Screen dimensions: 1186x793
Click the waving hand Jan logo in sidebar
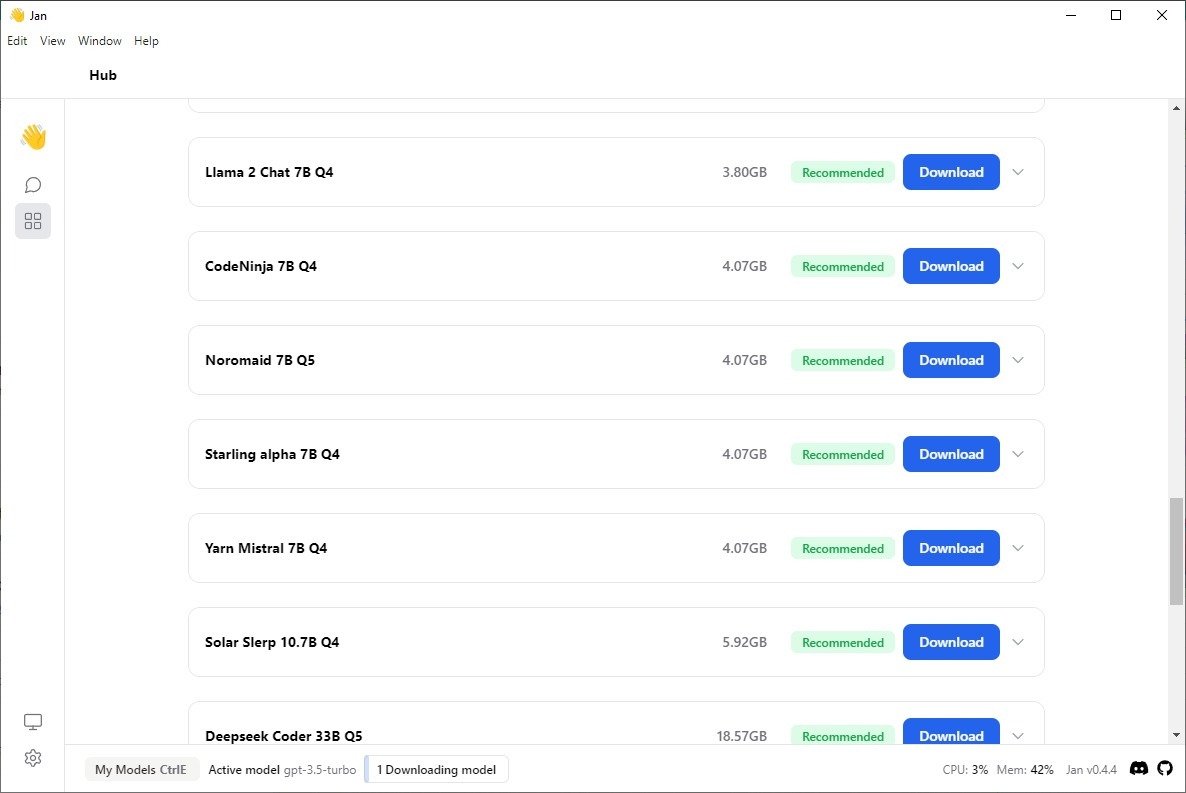[x=33, y=137]
